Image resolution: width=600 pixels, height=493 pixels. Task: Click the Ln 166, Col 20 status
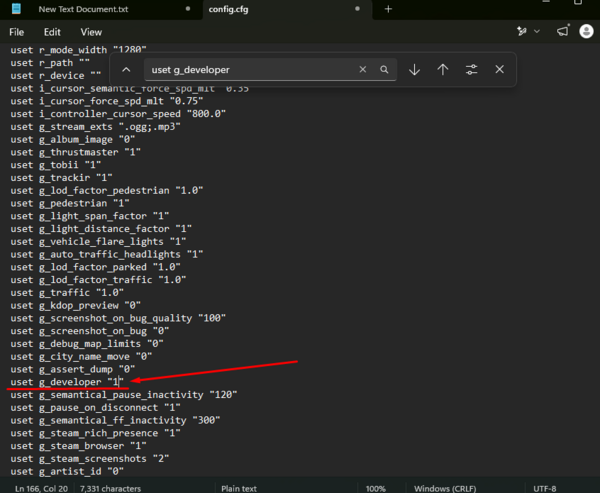[41, 488]
